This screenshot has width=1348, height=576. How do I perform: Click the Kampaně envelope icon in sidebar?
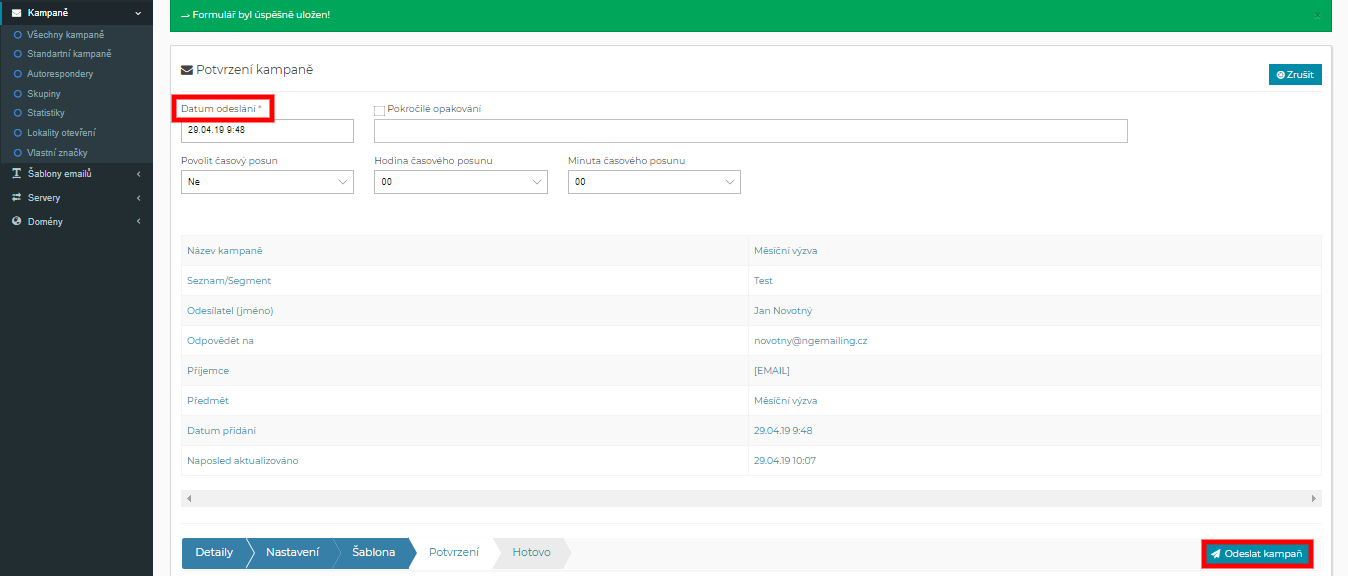pyautogui.click(x=17, y=12)
